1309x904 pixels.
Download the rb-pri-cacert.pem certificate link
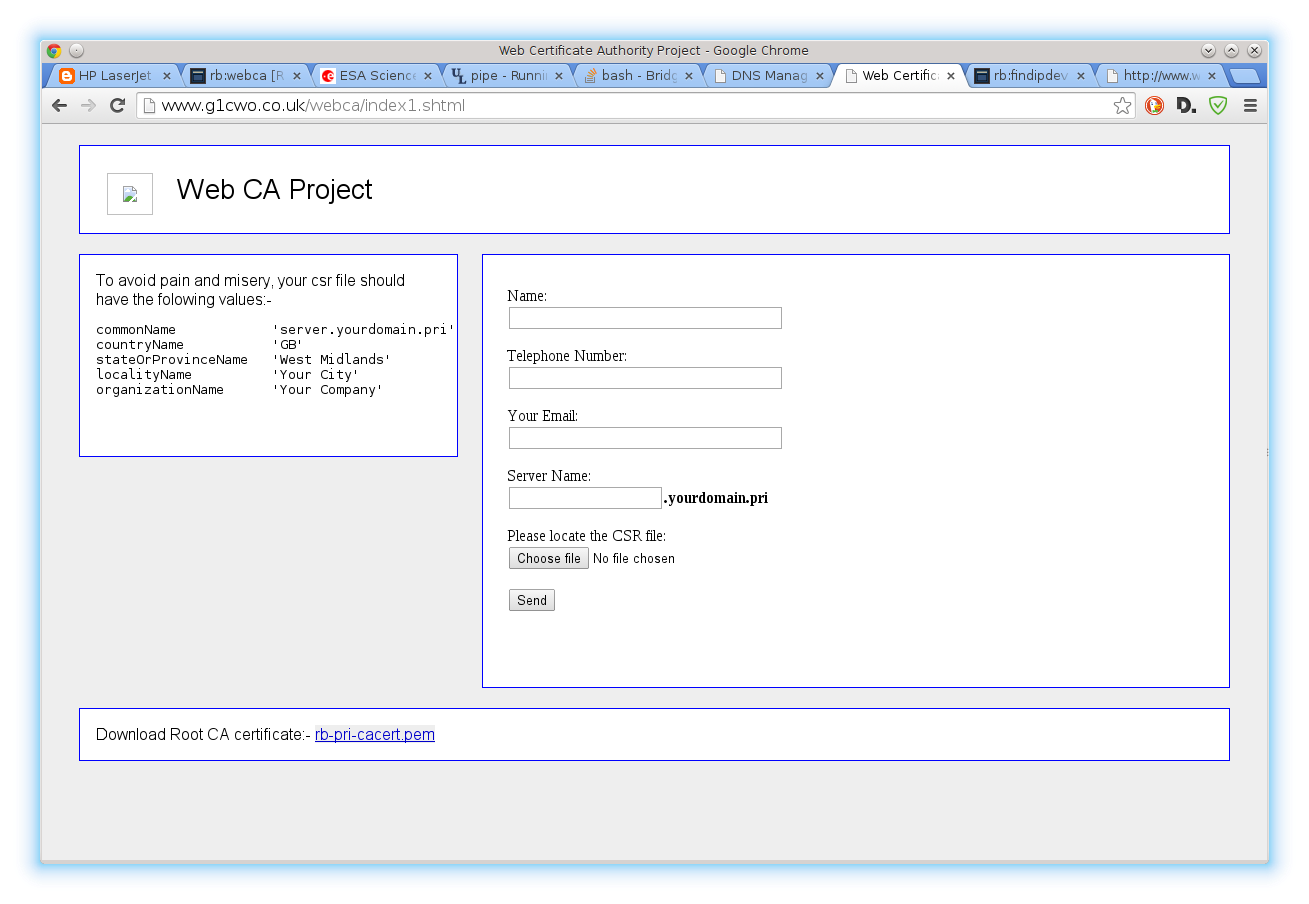374,735
